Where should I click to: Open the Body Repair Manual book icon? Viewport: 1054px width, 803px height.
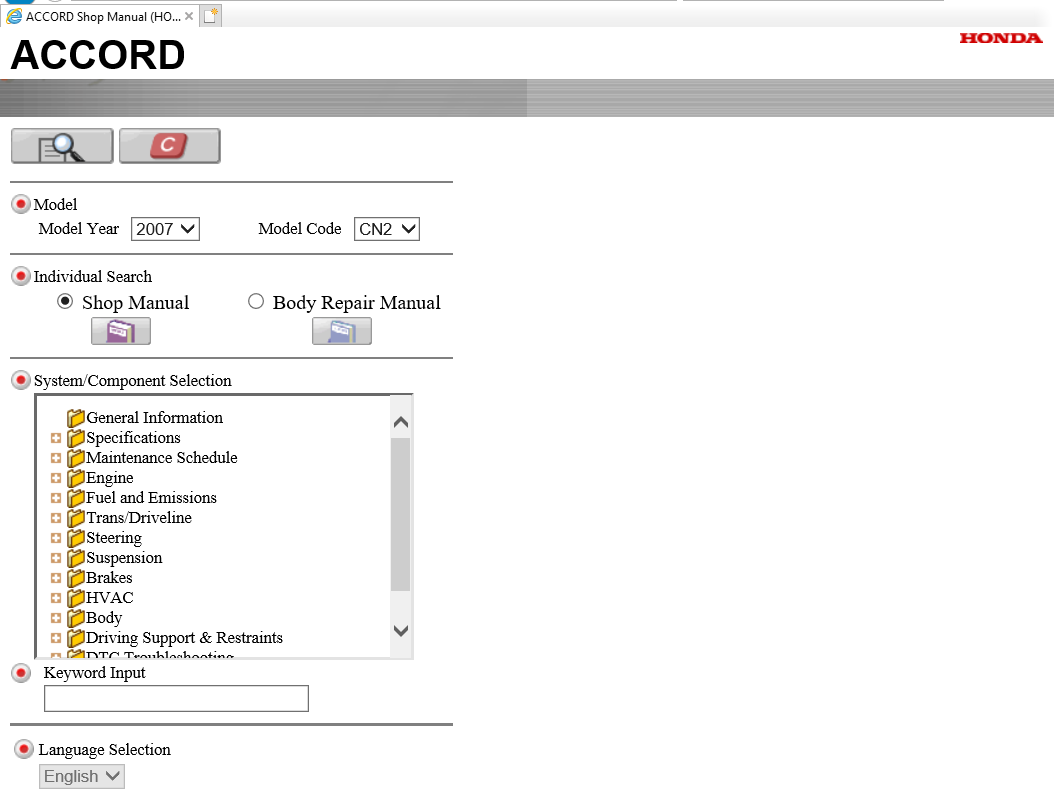341,331
